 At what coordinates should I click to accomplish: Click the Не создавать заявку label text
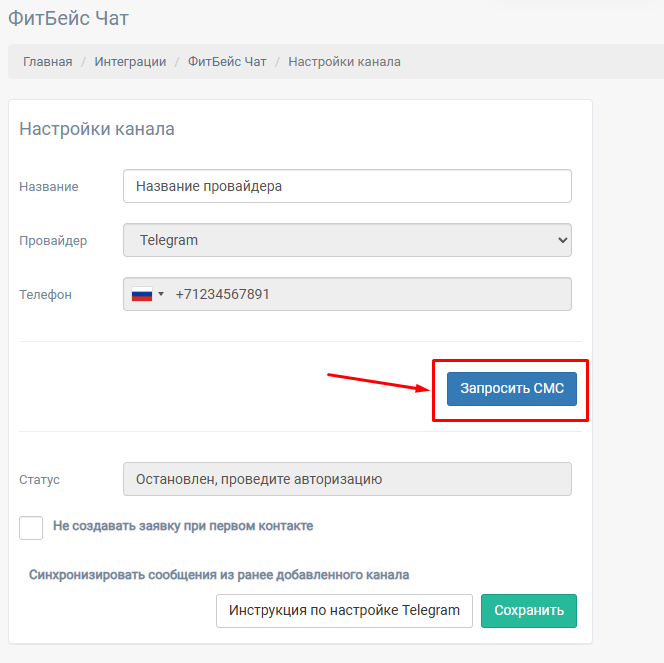pos(183,526)
